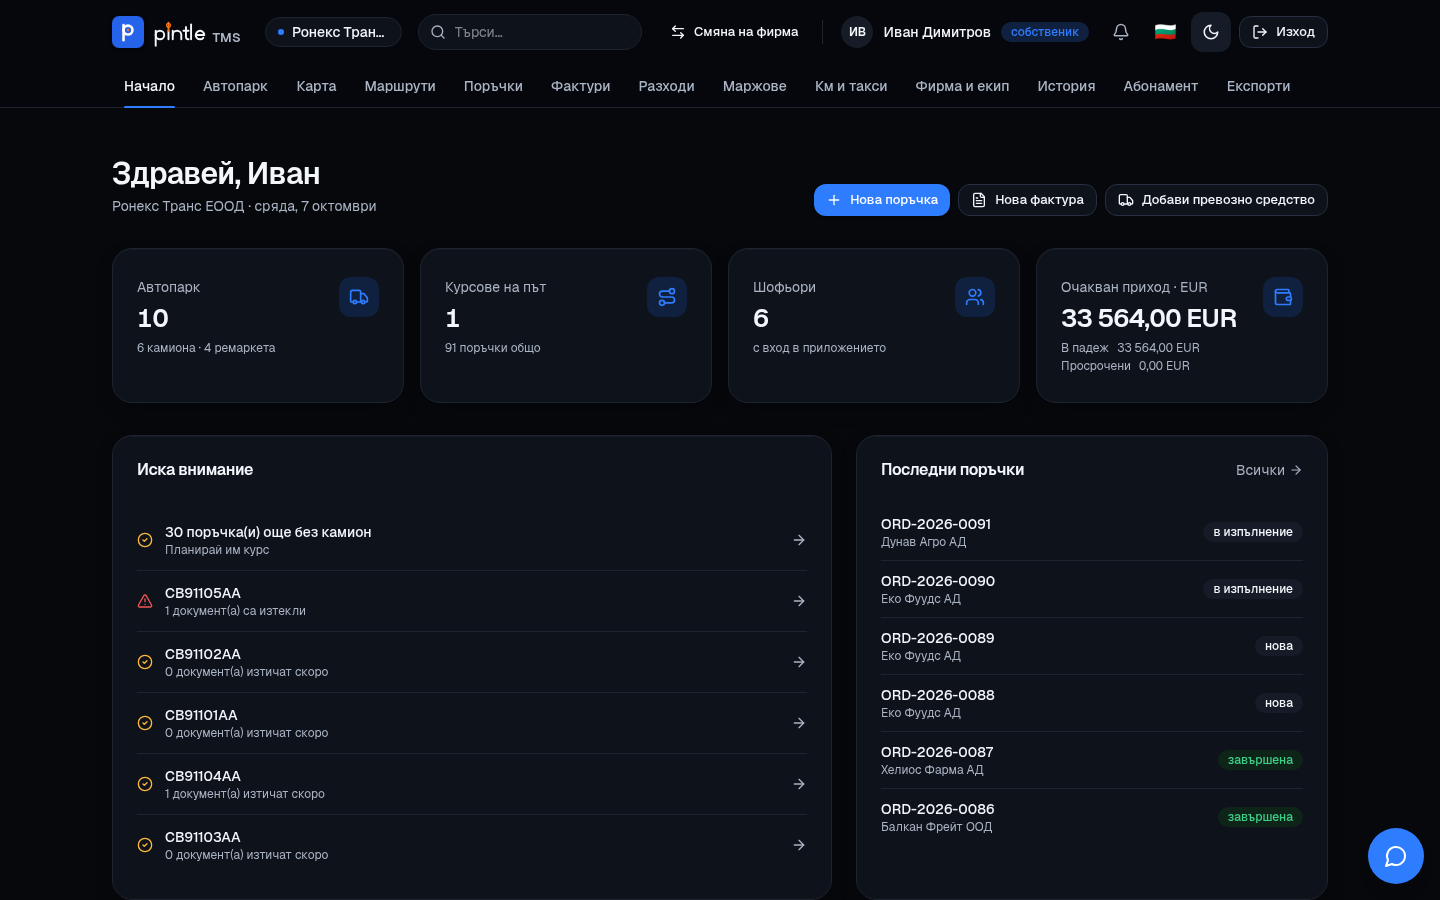Click the Pintle TMS logo
Viewport: 1440px width, 900px height.
(x=176, y=32)
